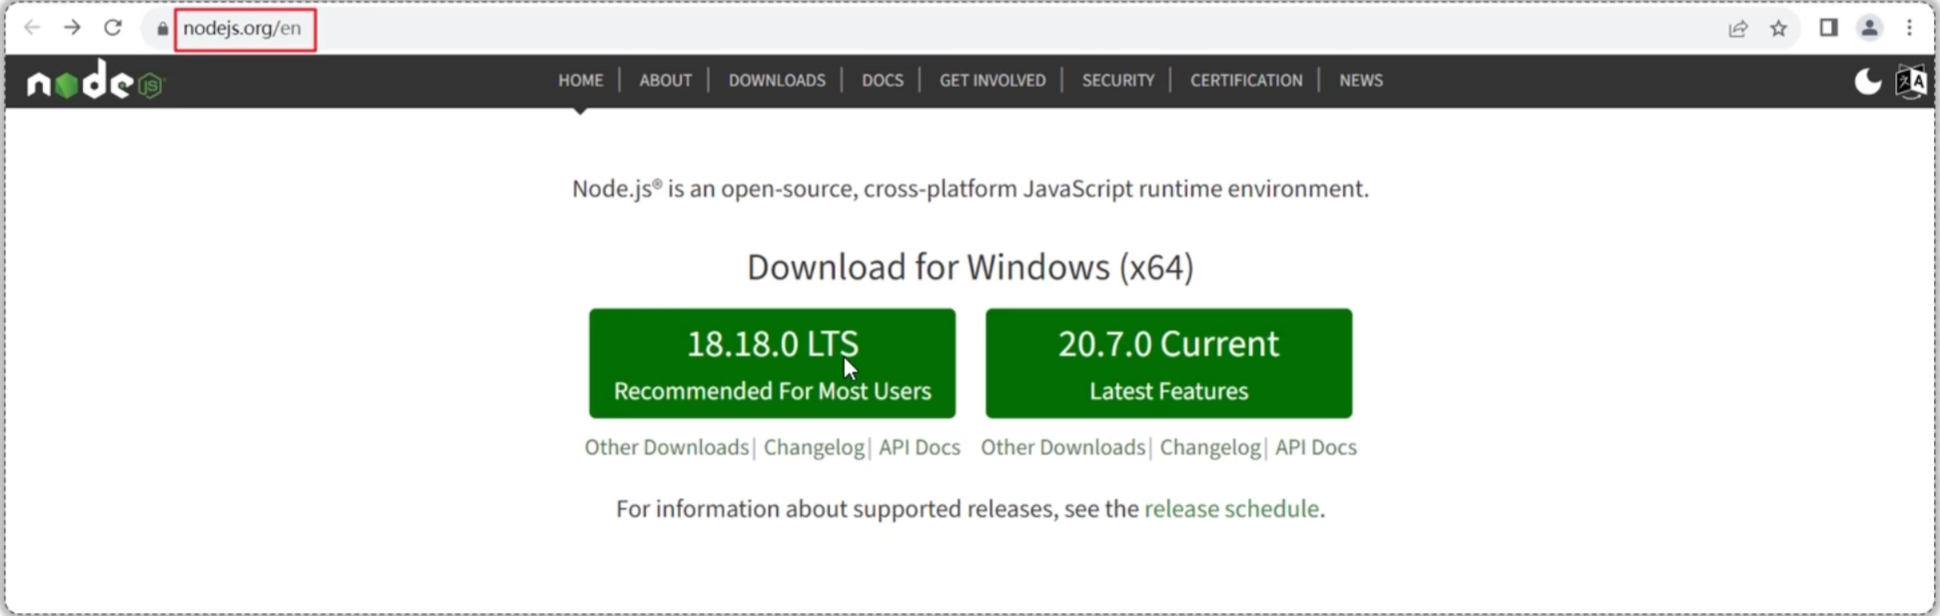Toggle dark mode moon icon
Viewport: 1940px width, 616px height.
click(x=1868, y=81)
